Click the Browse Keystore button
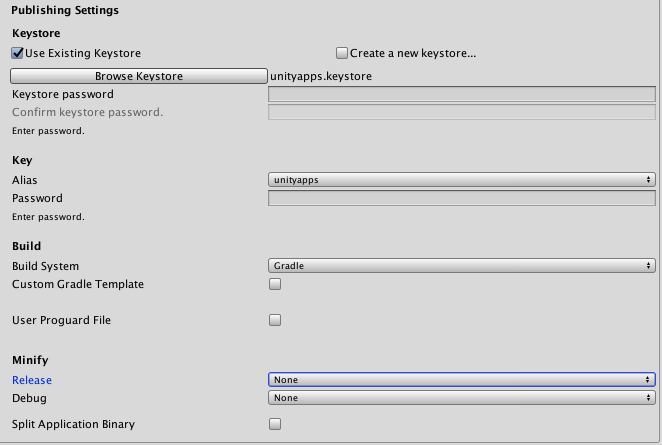The image size is (662, 445). (x=139, y=76)
